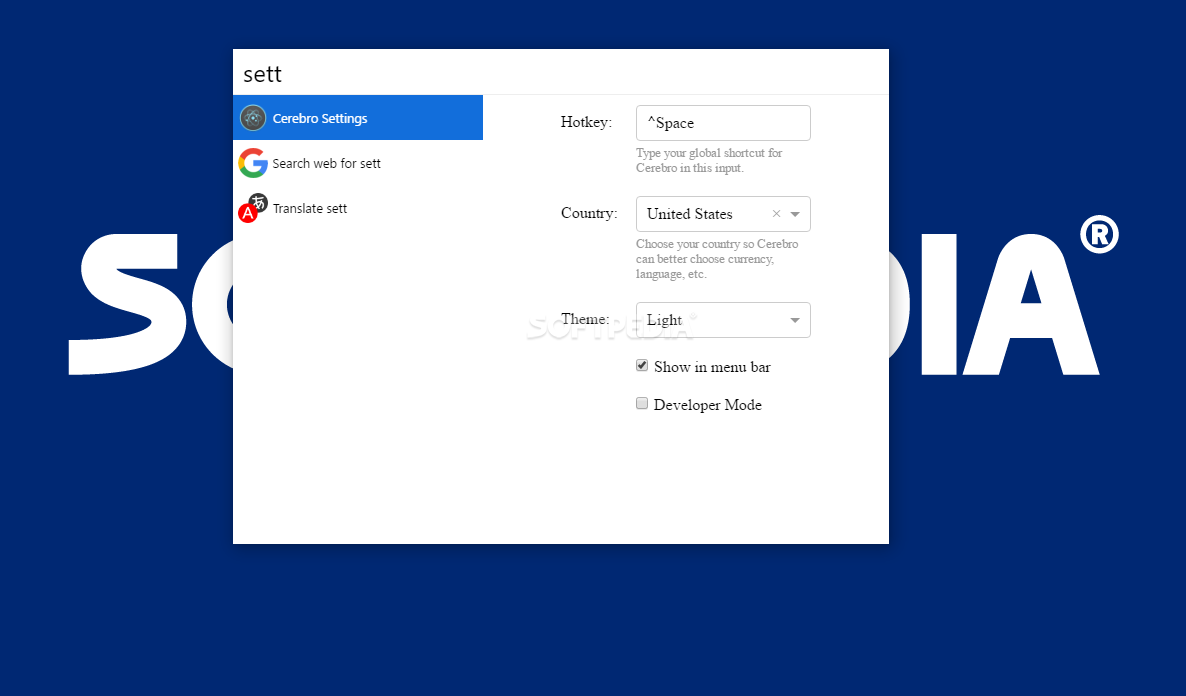The width and height of the screenshot is (1186, 696).
Task: Click the United States value text
Action: pyautogui.click(x=689, y=214)
